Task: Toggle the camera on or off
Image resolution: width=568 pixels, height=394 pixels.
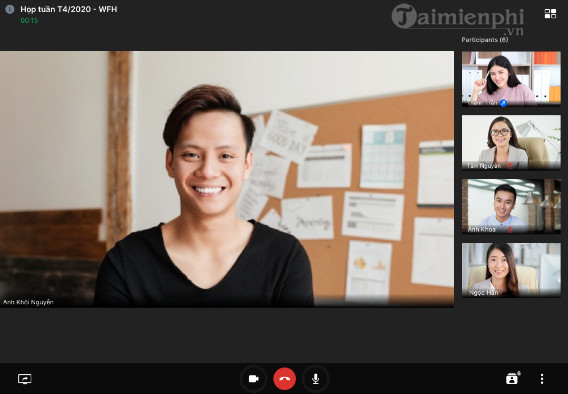Action: pyautogui.click(x=254, y=379)
